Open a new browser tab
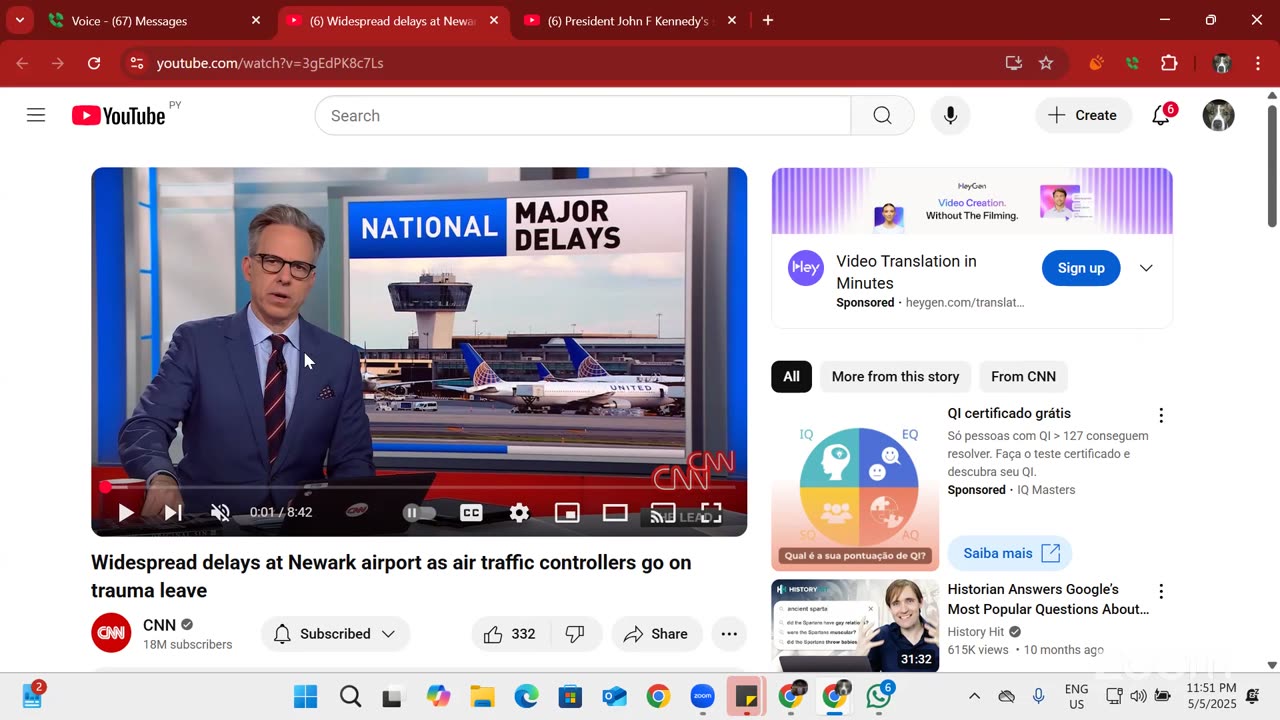 (768, 20)
